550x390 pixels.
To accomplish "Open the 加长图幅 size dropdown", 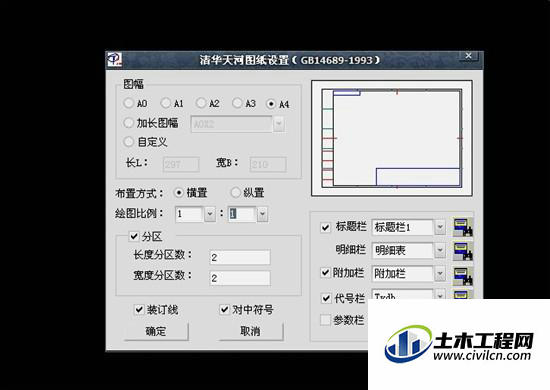I will 279,124.
